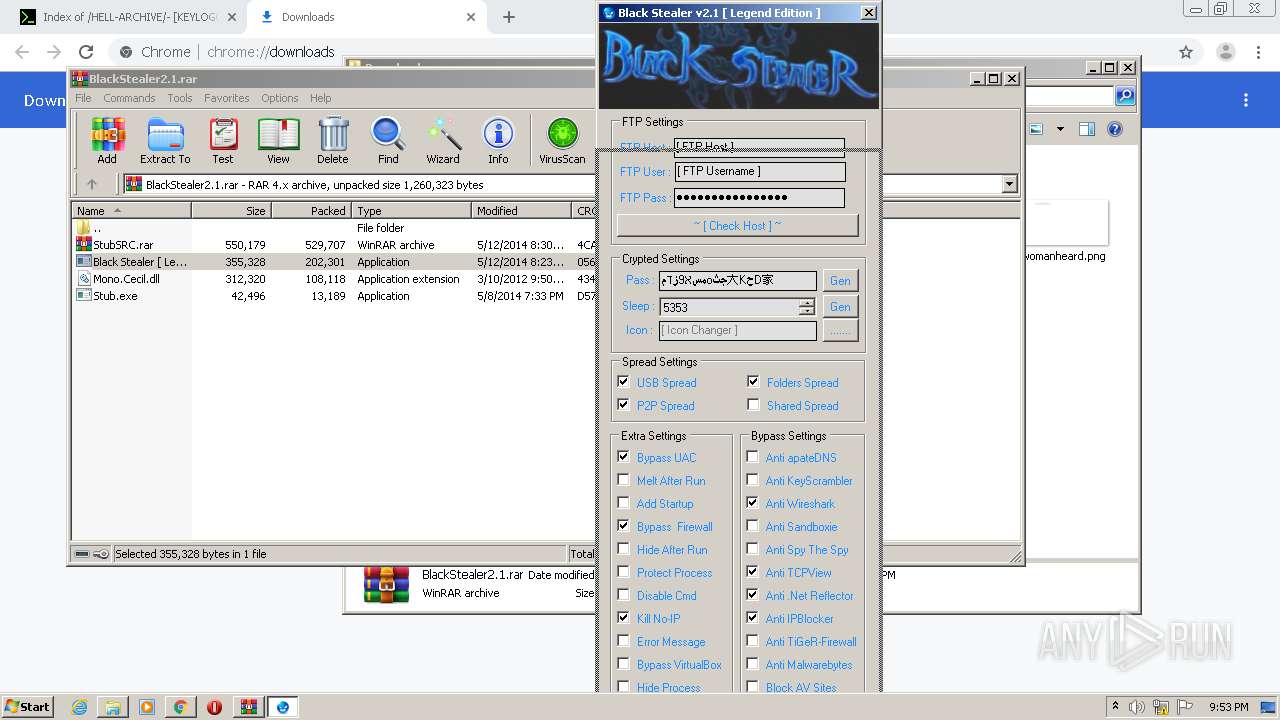
Task: Open Internet Explorer from the taskbar
Action: point(79,707)
